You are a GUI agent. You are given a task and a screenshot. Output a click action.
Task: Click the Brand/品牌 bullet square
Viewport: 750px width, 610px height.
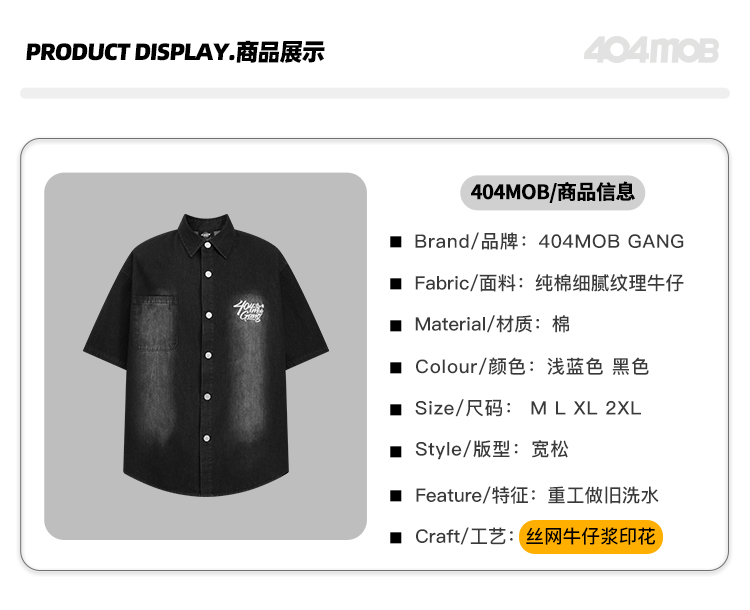[x=396, y=242]
